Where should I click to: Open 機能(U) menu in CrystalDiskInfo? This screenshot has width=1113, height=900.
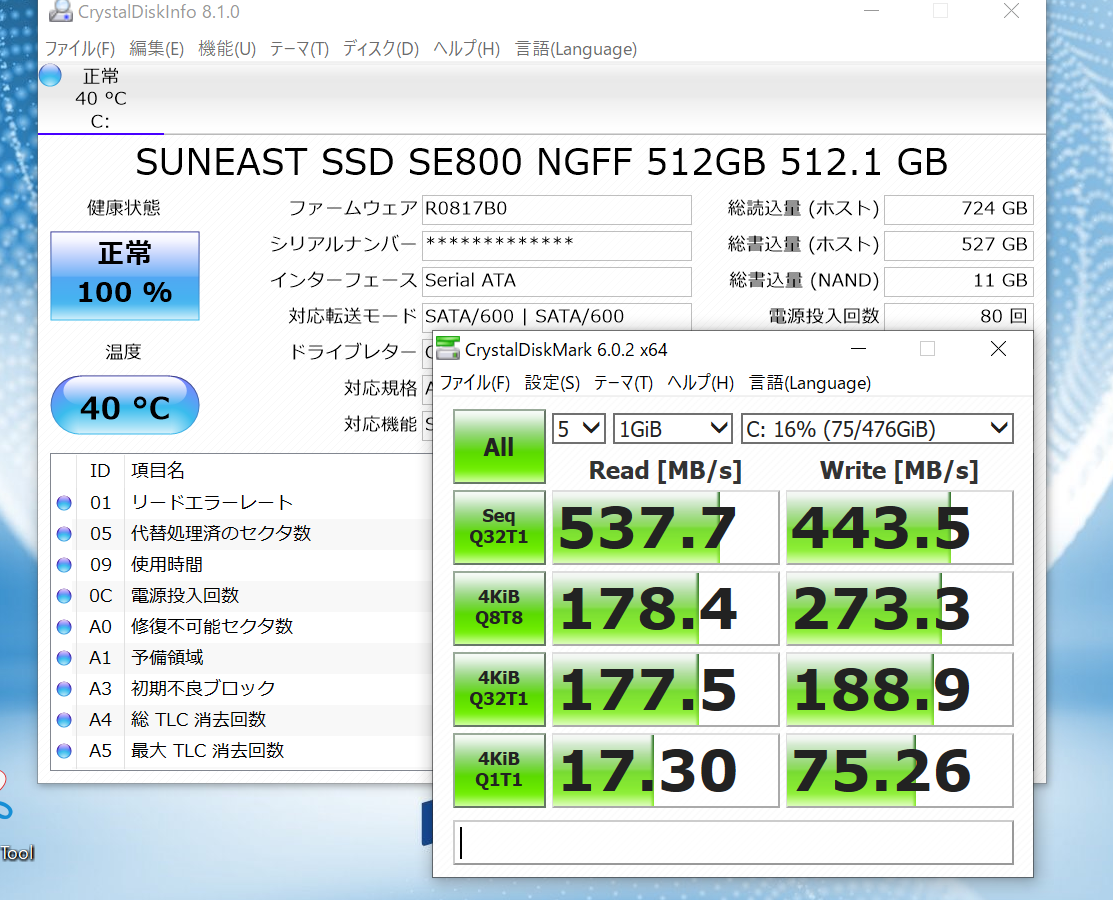(x=227, y=49)
